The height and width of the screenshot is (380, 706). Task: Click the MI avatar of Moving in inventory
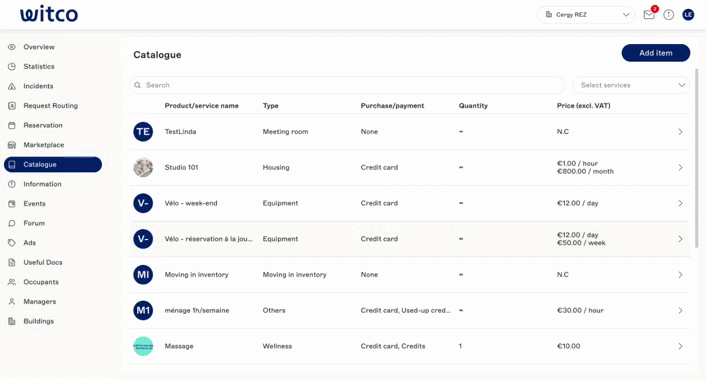[143, 275]
